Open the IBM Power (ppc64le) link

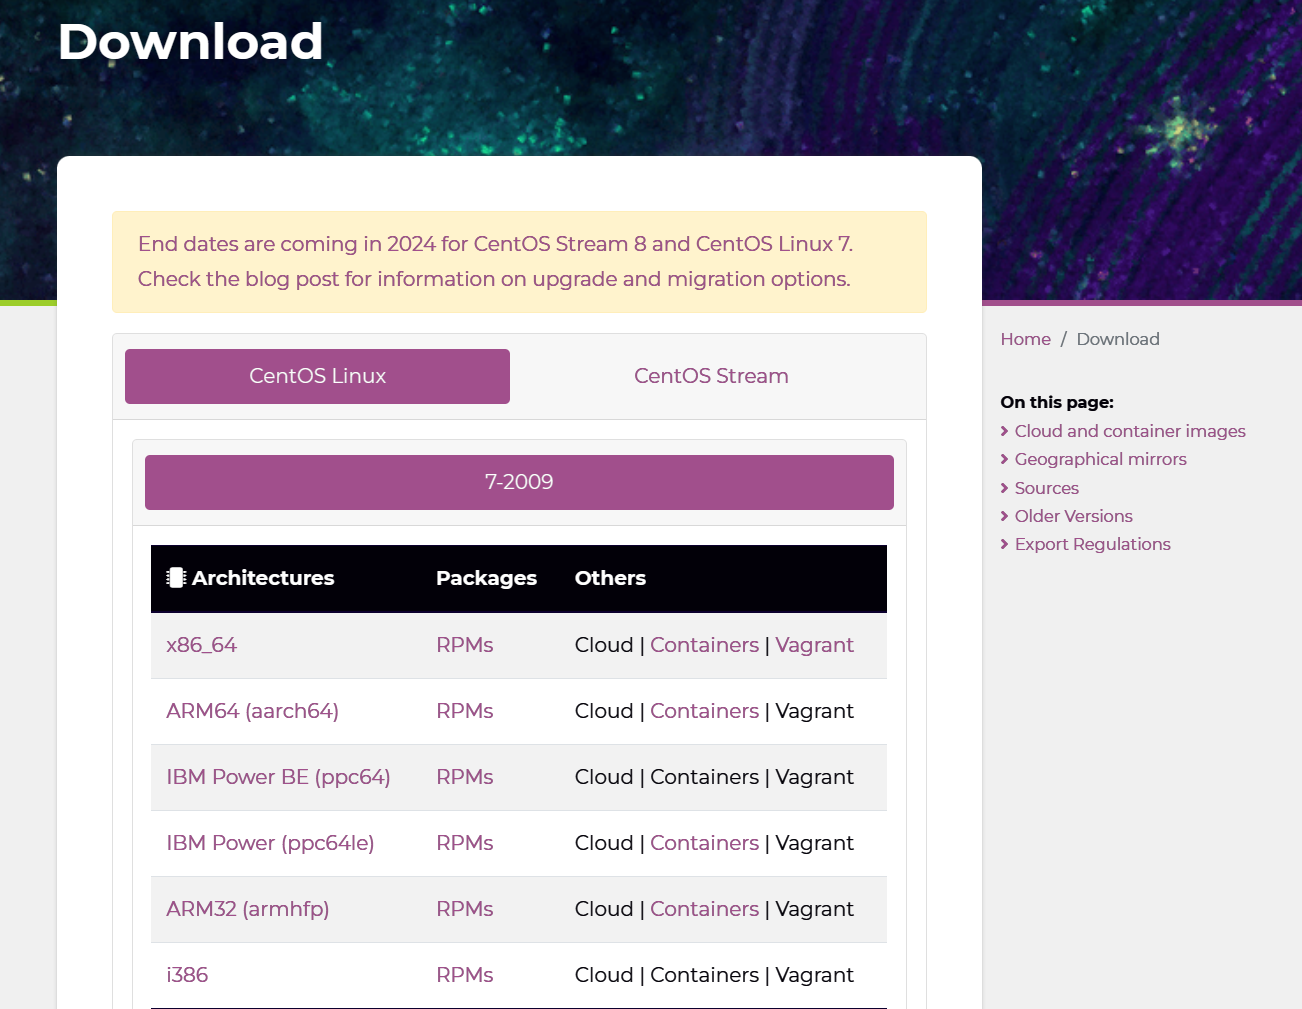pyautogui.click(x=270, y=843)
